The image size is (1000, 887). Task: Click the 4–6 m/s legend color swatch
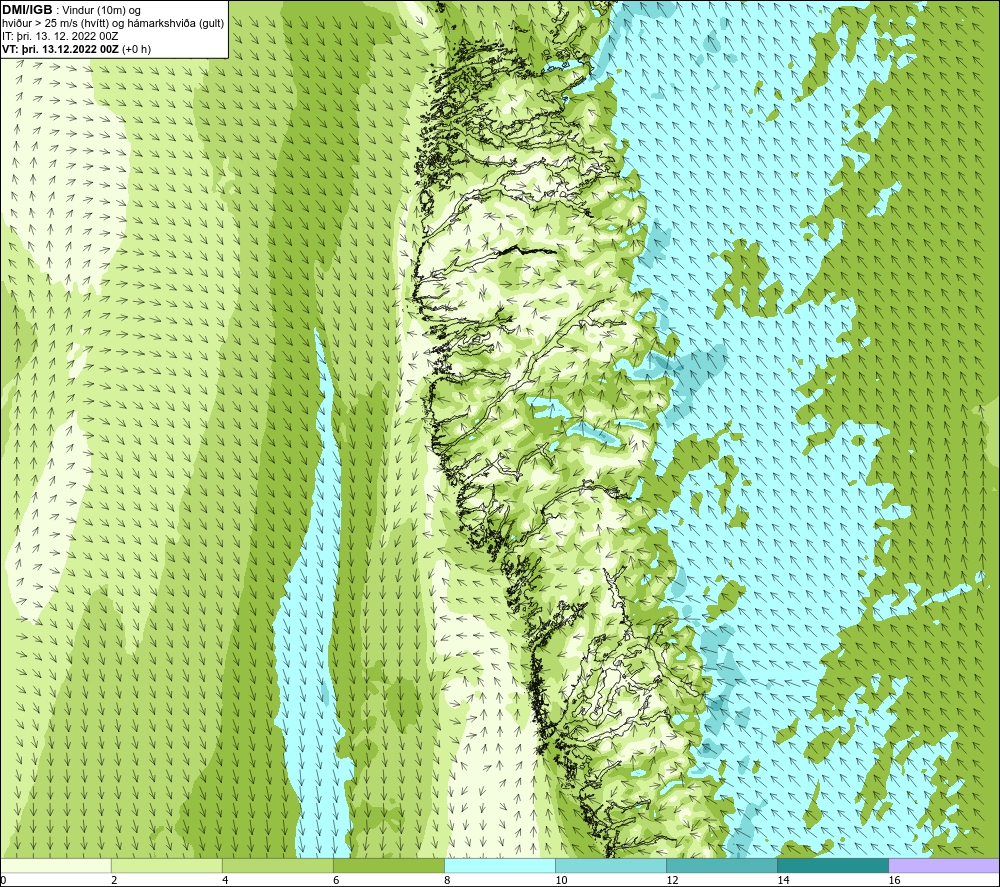[277, 865]
